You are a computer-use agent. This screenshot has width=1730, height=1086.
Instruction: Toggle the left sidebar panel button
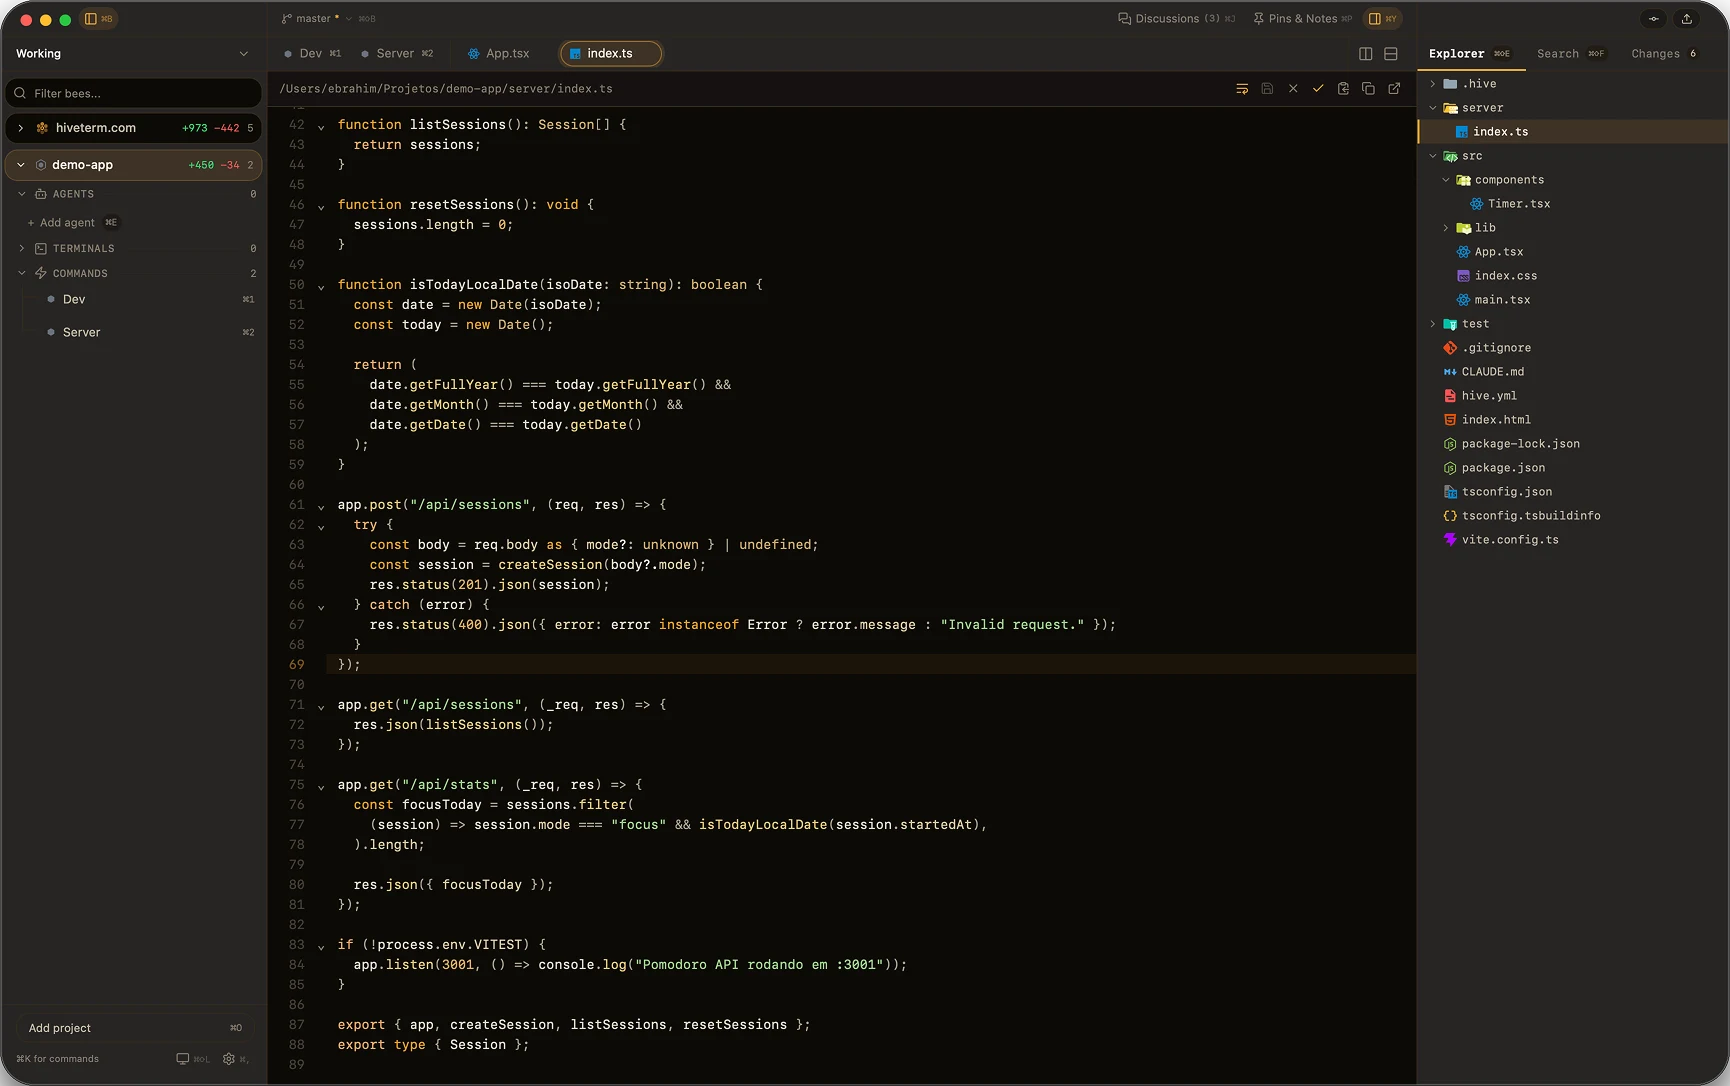pyautogui.click(x=98, y=19)
